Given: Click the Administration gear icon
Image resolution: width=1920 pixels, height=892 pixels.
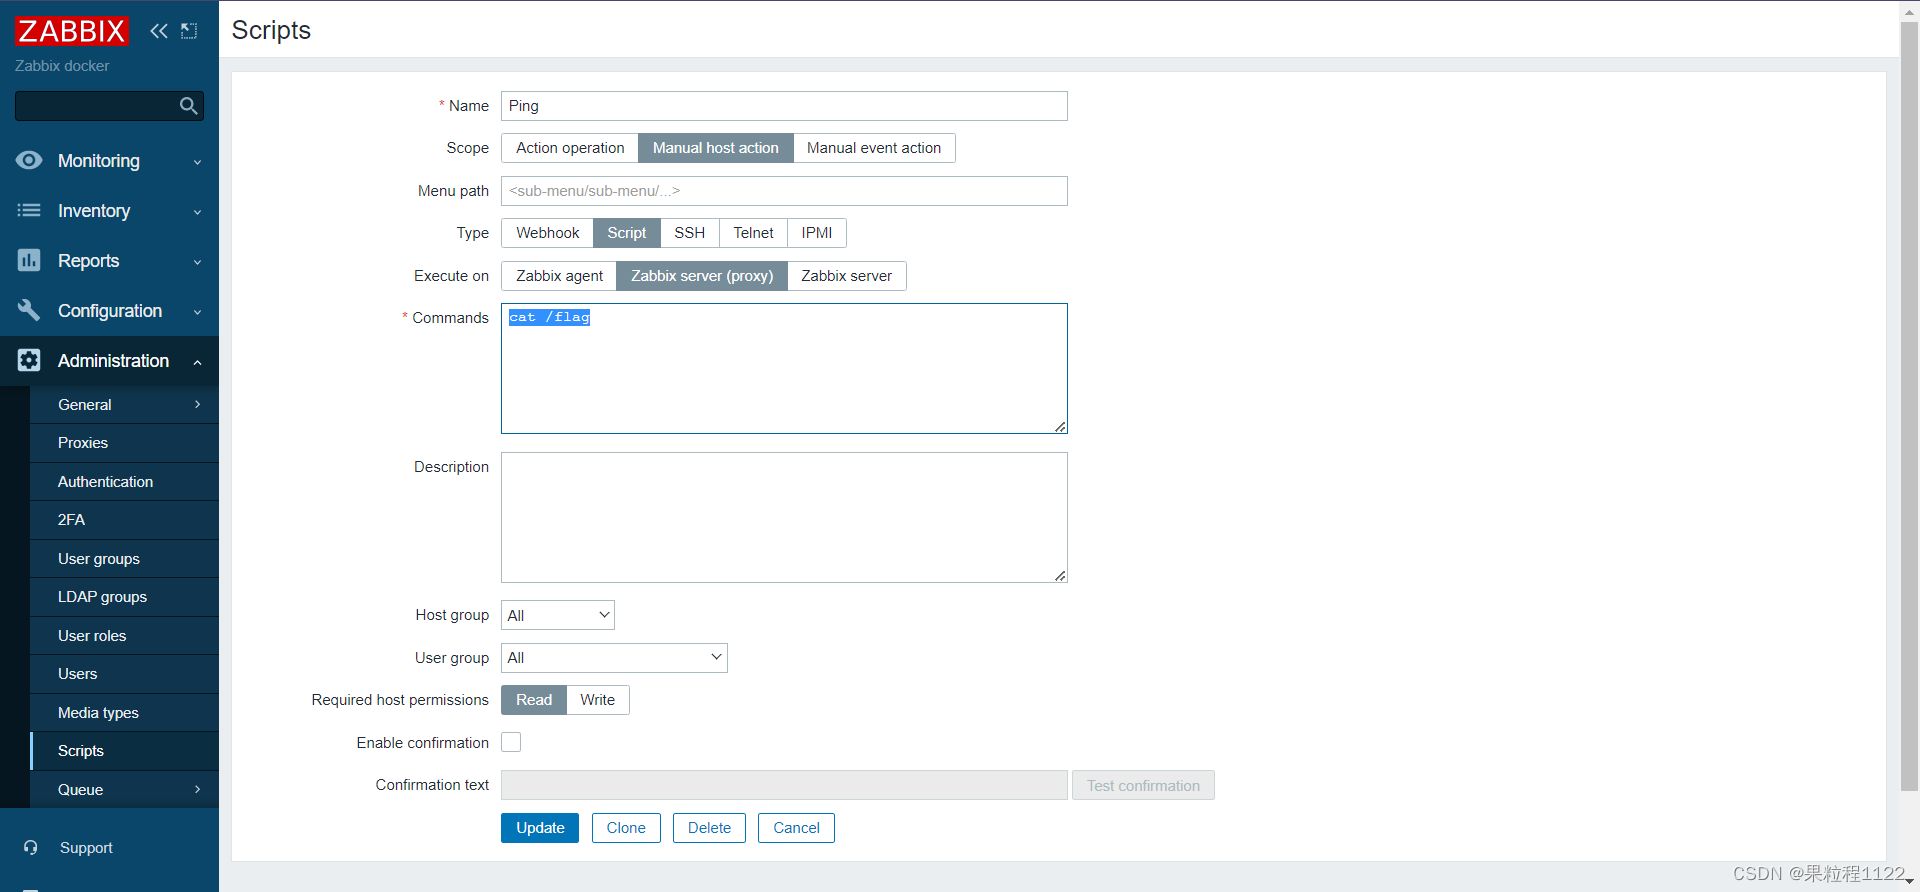Looking at the screenshot, I should [x=29, y=360].
